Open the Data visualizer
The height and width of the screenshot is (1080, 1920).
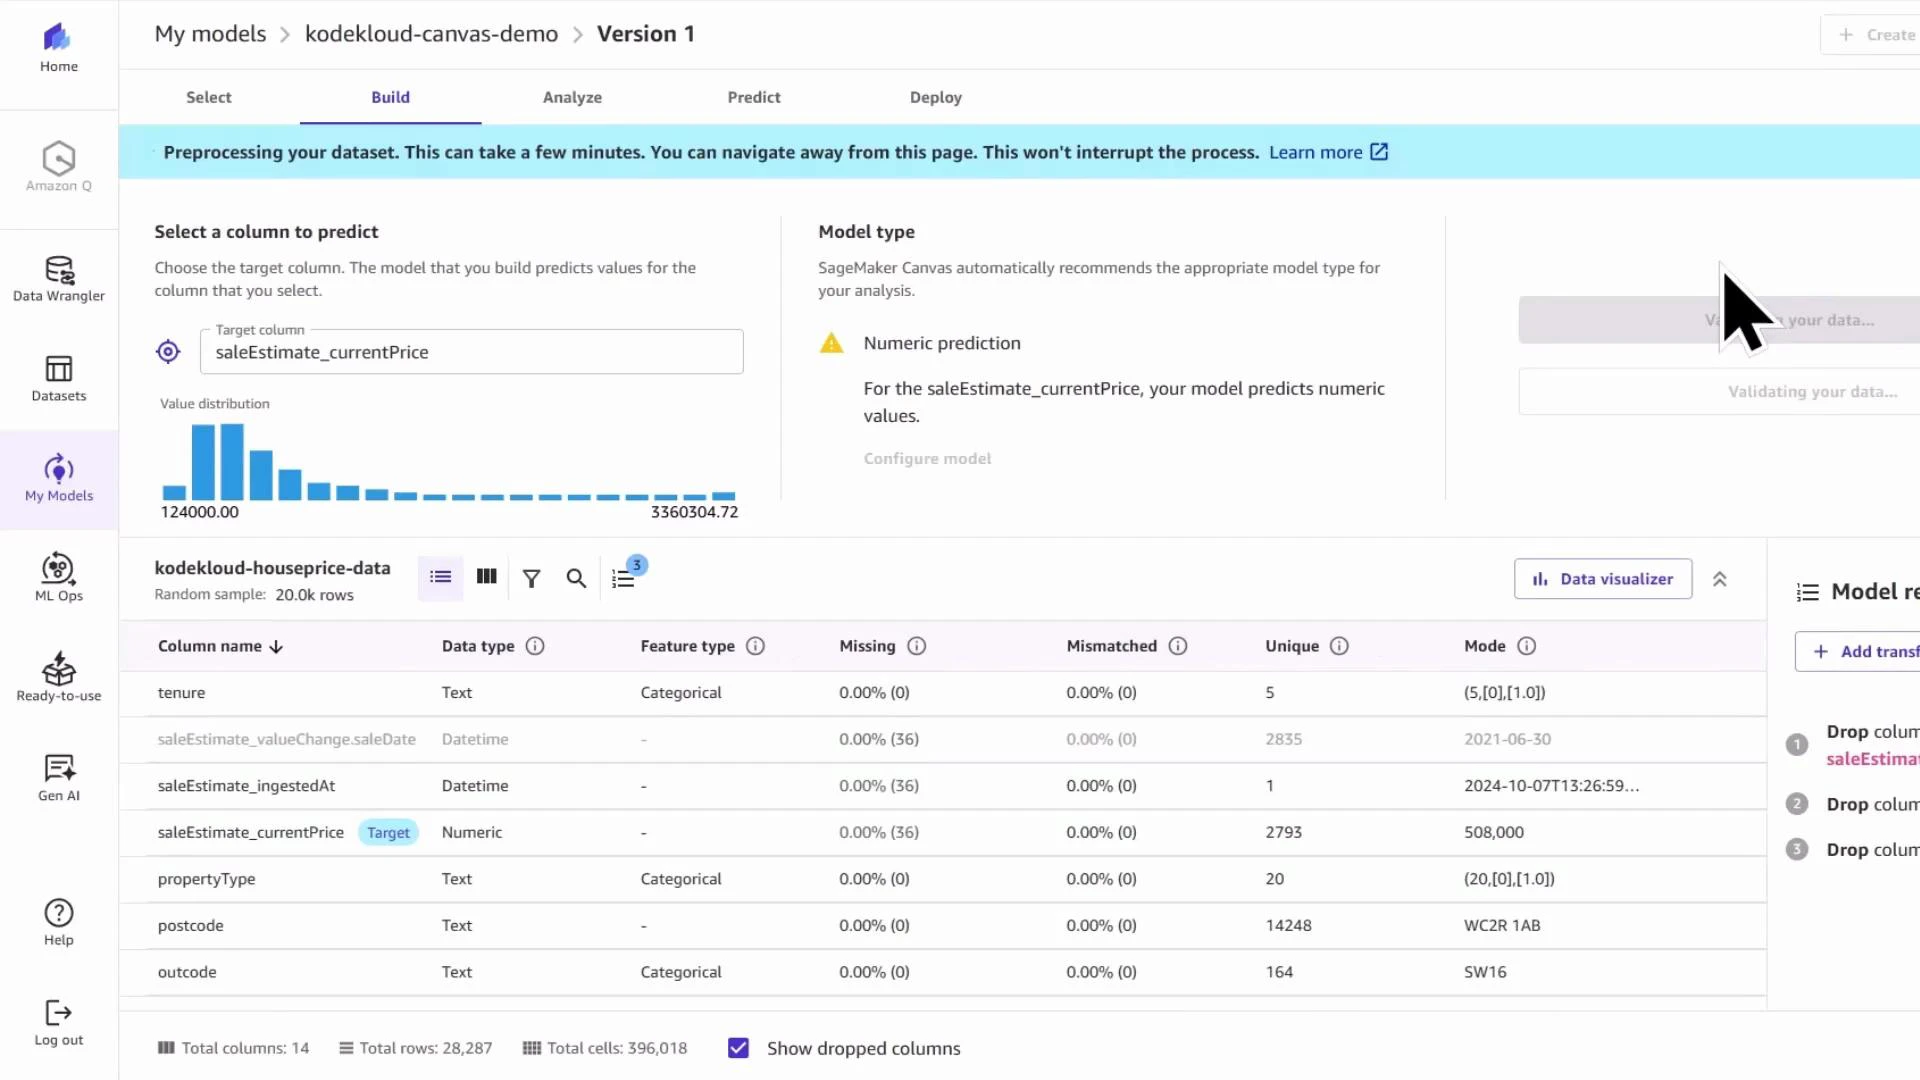point(1602,578)
